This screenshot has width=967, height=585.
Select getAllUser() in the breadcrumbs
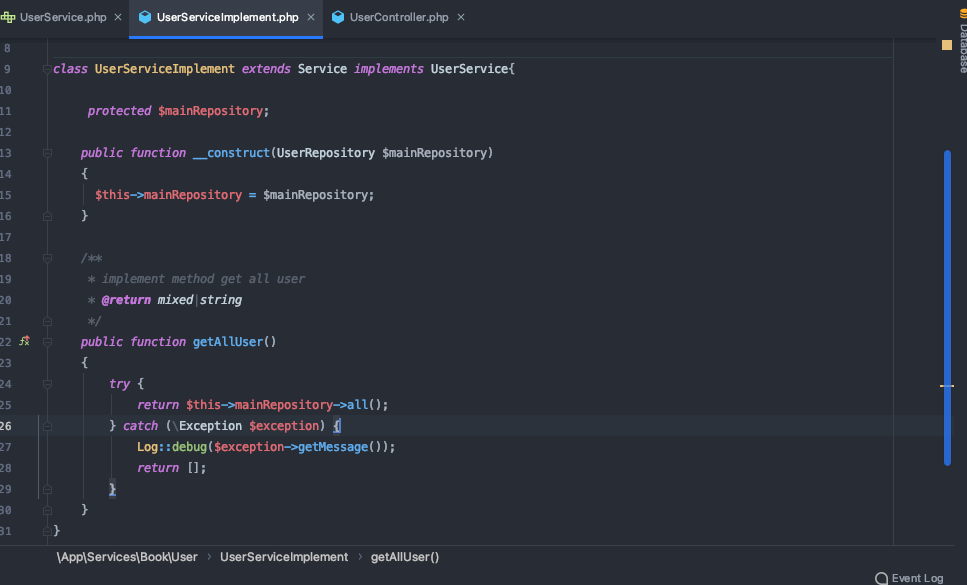405,557
